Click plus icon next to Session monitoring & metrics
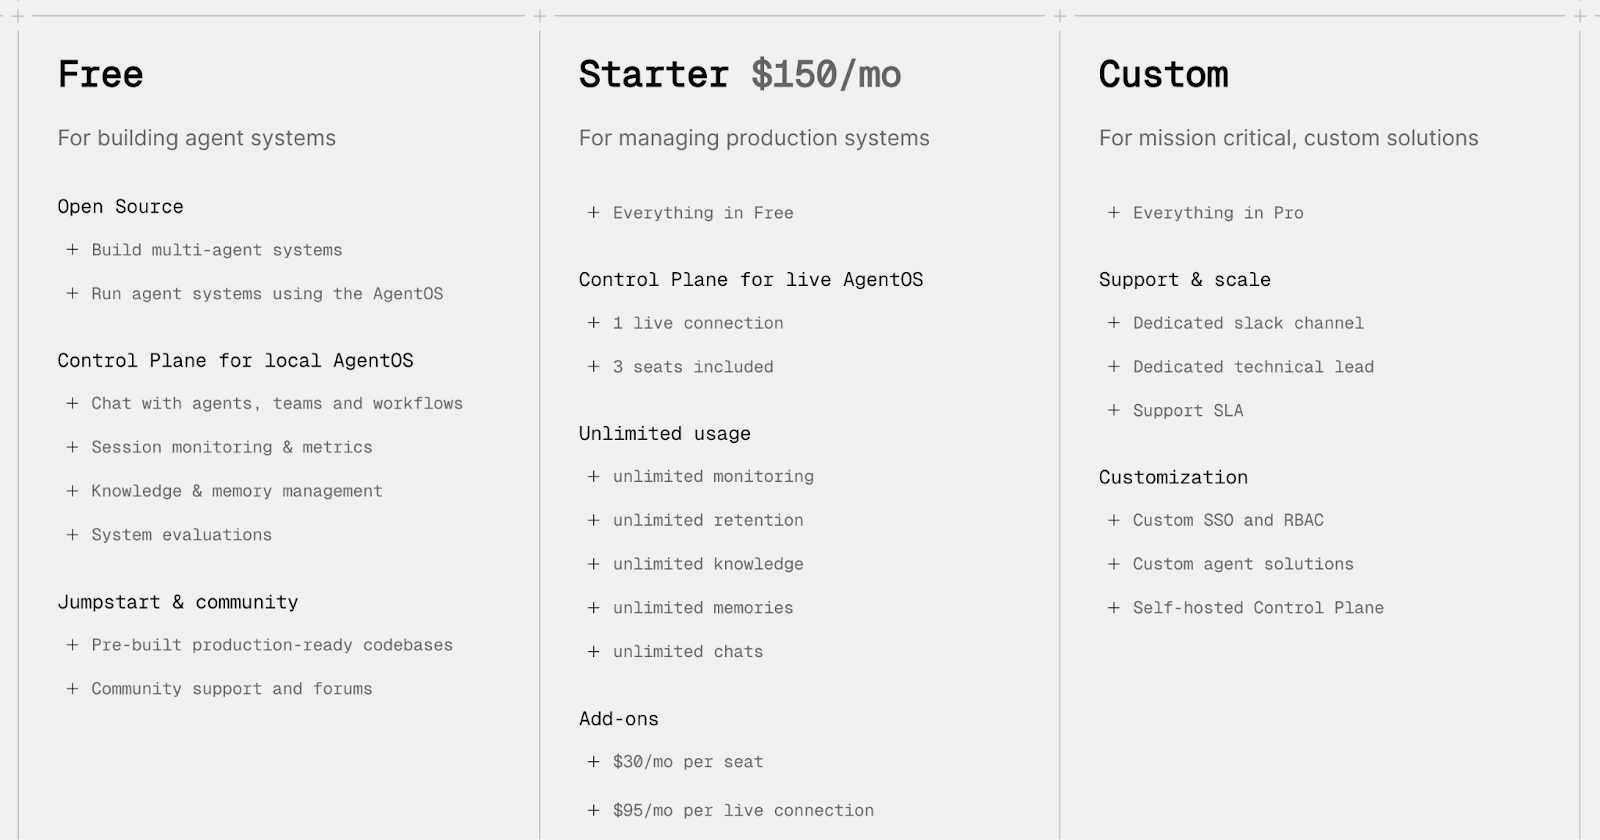 pyautogui.click(x=72, y=447)
